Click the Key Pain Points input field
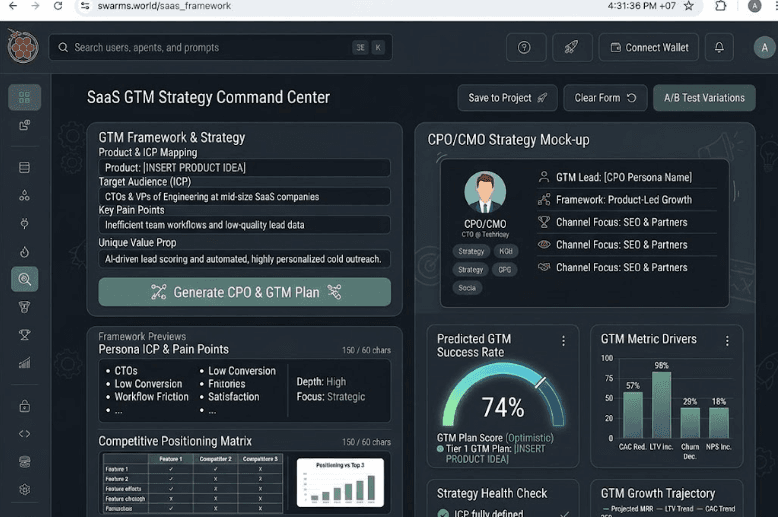 pos(244,225)
